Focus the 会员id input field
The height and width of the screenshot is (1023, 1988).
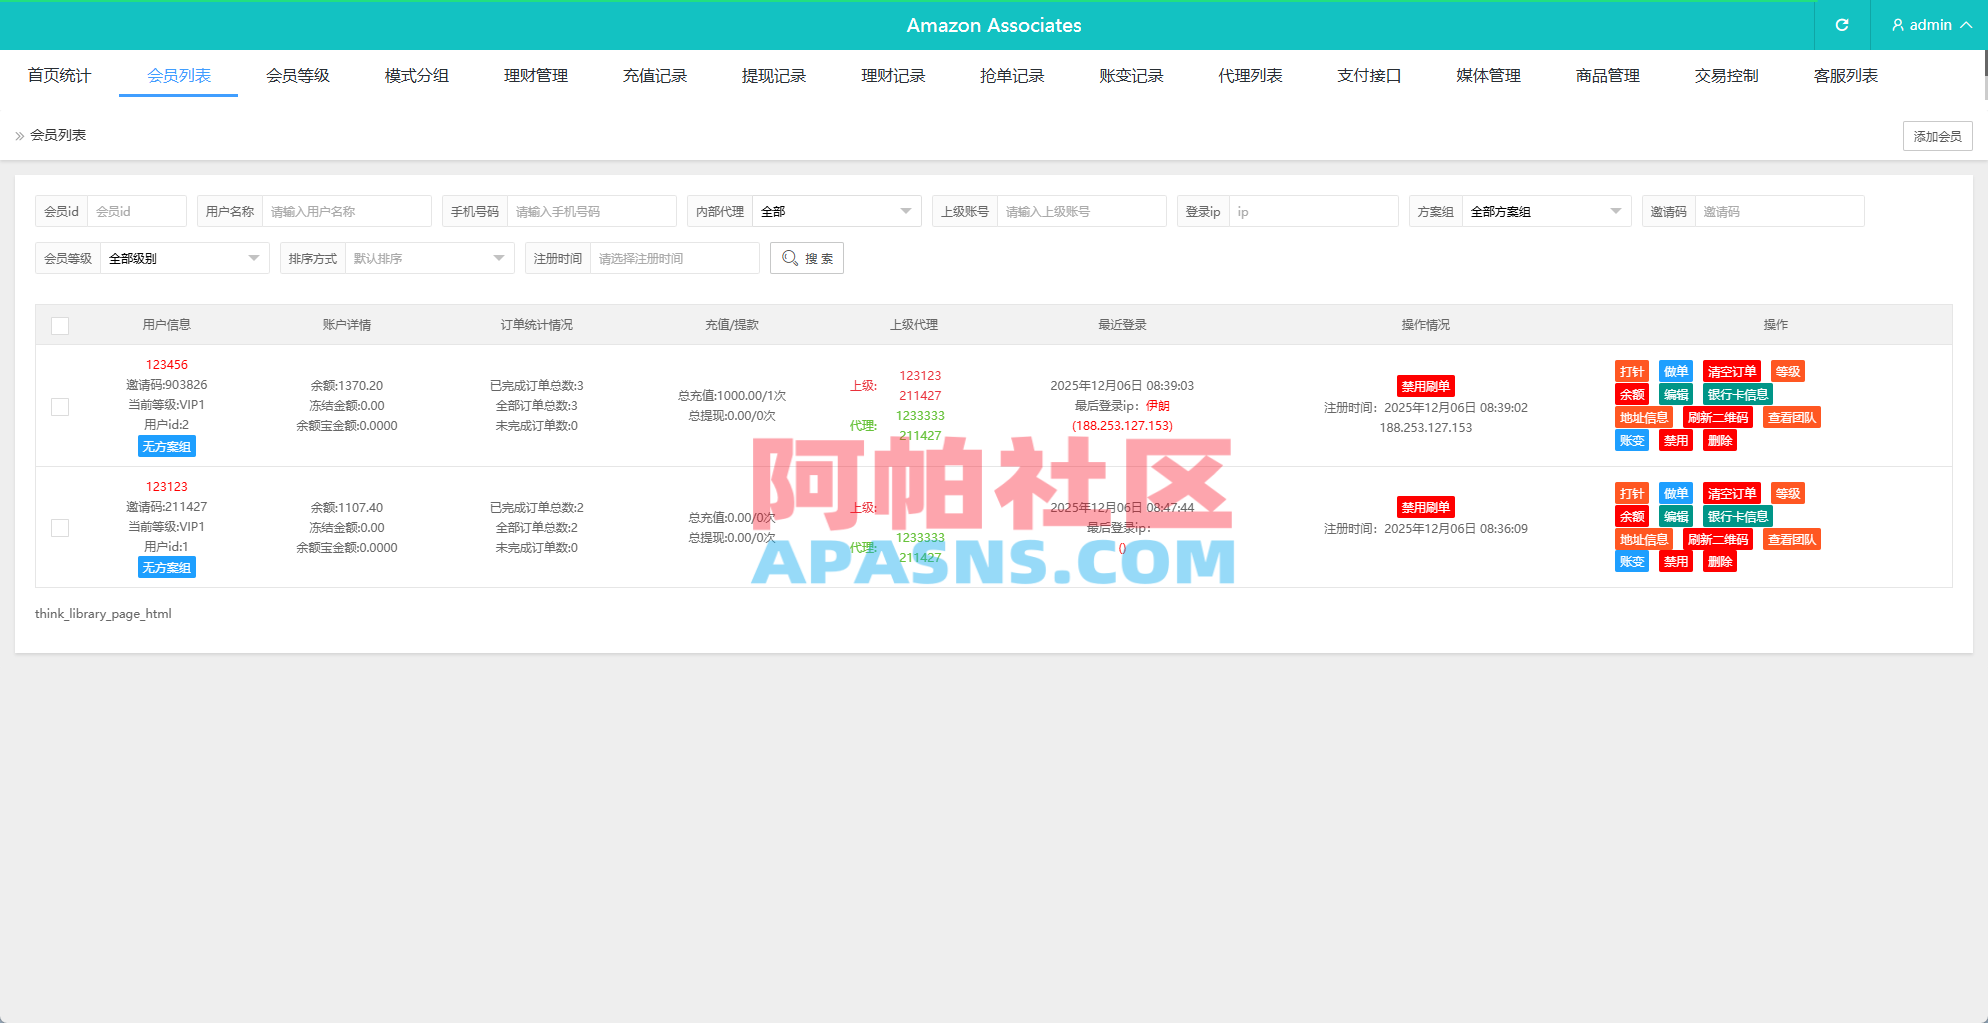coord(137,211)
